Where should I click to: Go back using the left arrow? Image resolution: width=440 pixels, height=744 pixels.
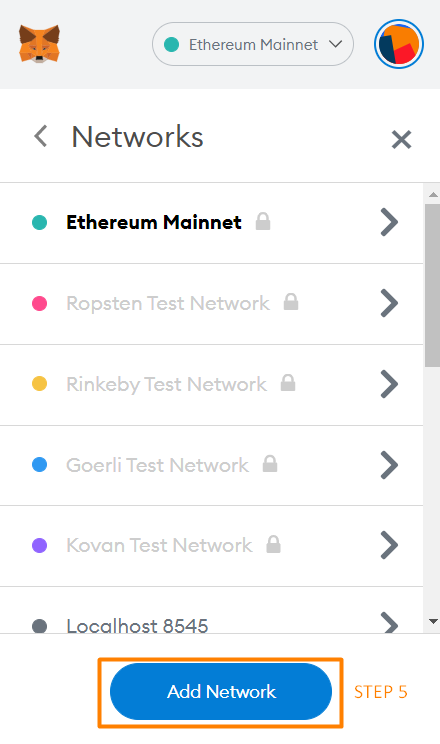41,136
